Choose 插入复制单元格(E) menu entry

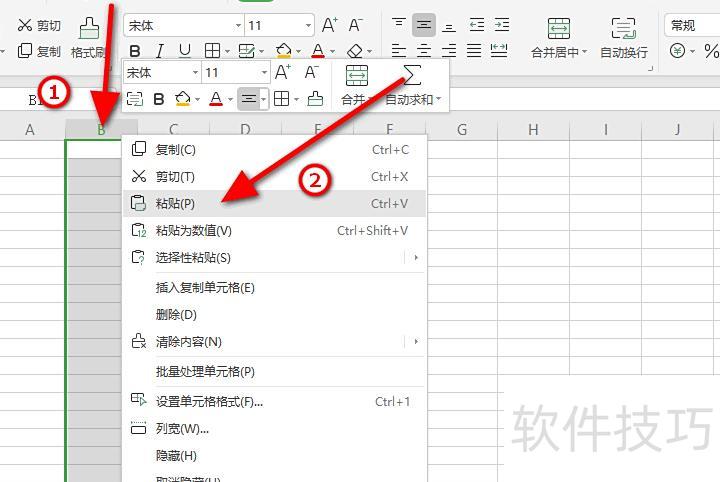(x=275, y=288)
